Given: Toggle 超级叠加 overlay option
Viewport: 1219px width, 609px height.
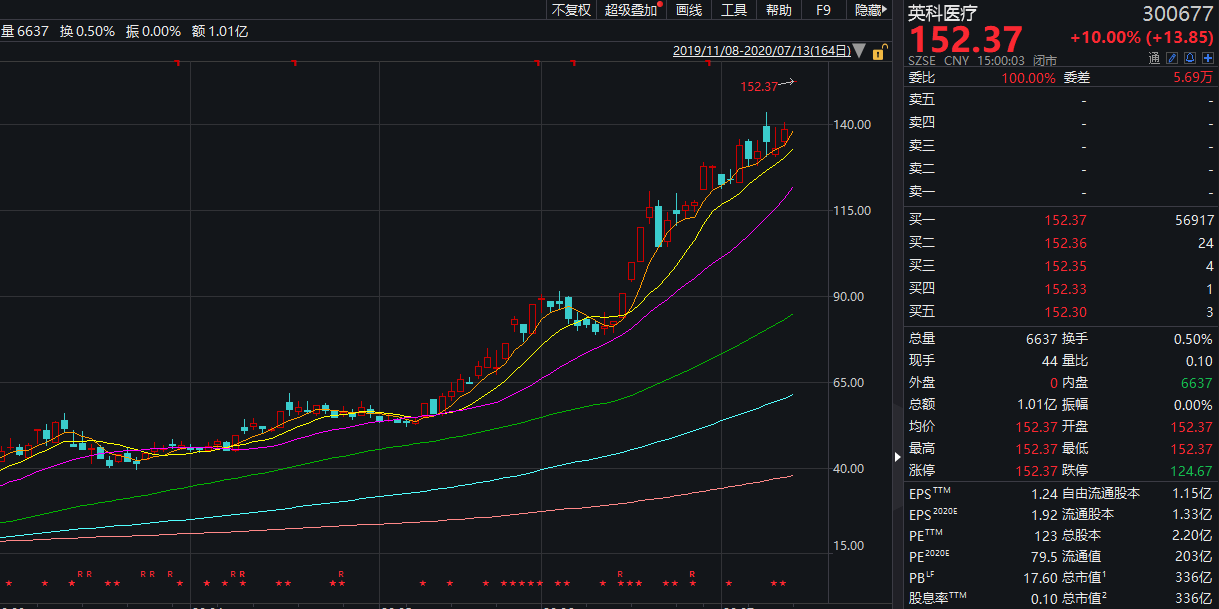Looking at the screenshot, I should 633,10.
